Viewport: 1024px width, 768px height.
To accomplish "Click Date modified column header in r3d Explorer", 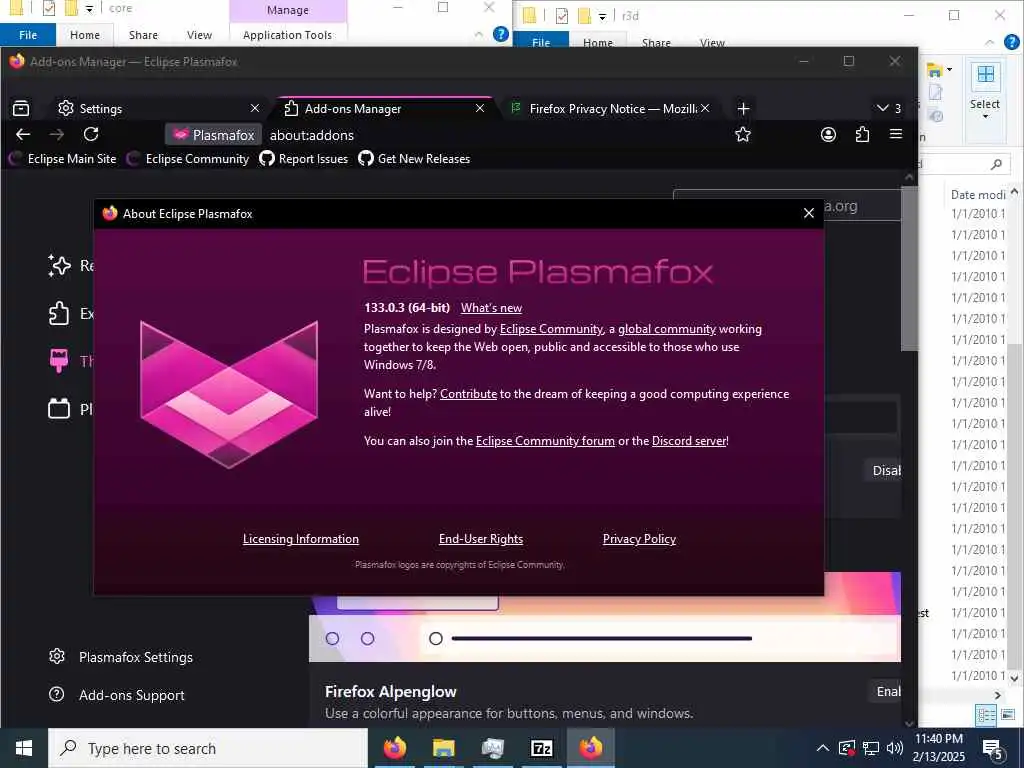I will (978, 194).
